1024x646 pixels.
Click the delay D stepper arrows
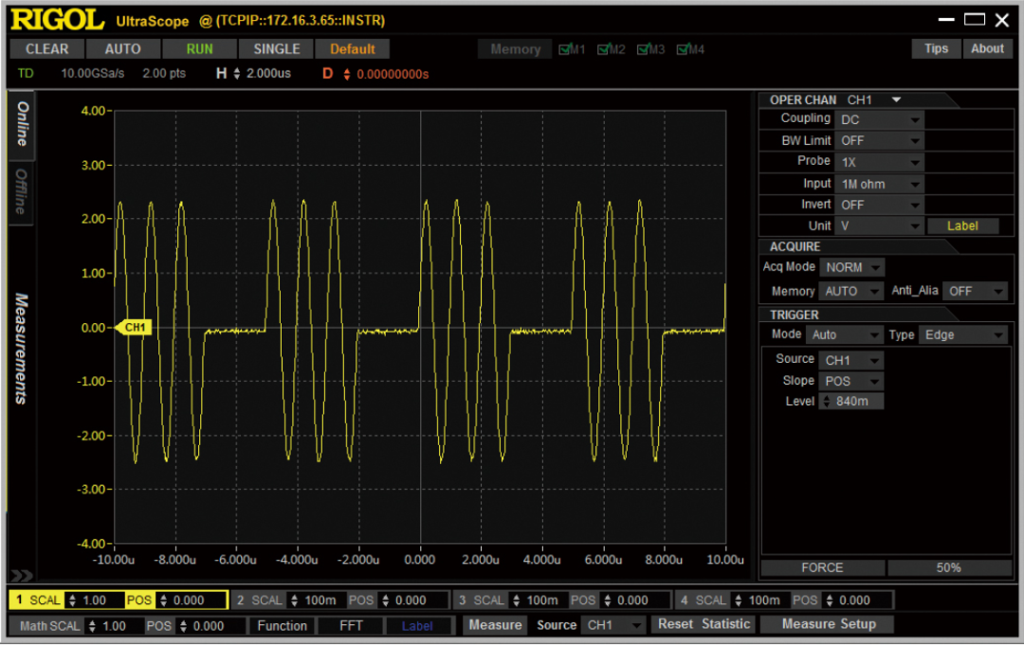pos(347,74)
